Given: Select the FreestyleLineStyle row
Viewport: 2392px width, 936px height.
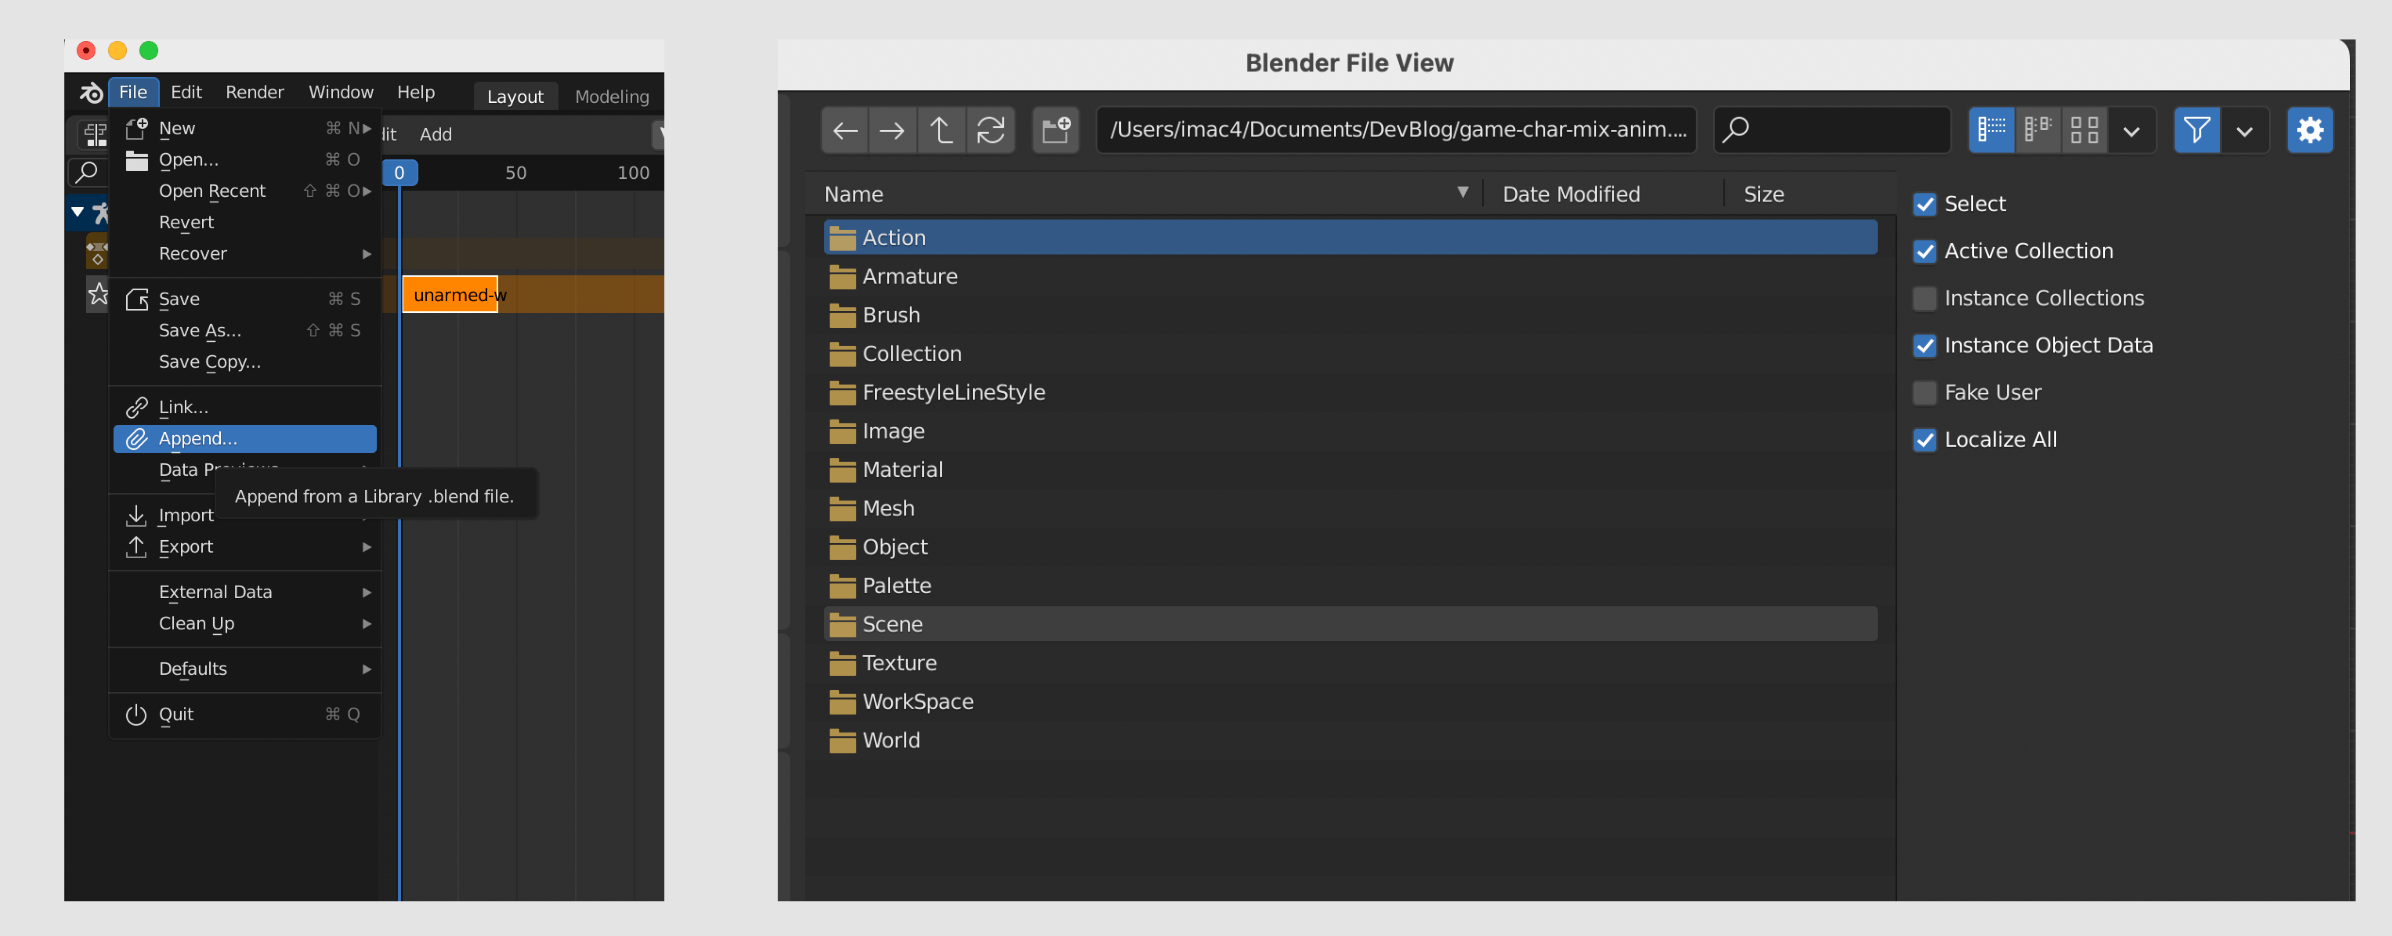Looking at the screenshot, I should (x=1350, y=393).
